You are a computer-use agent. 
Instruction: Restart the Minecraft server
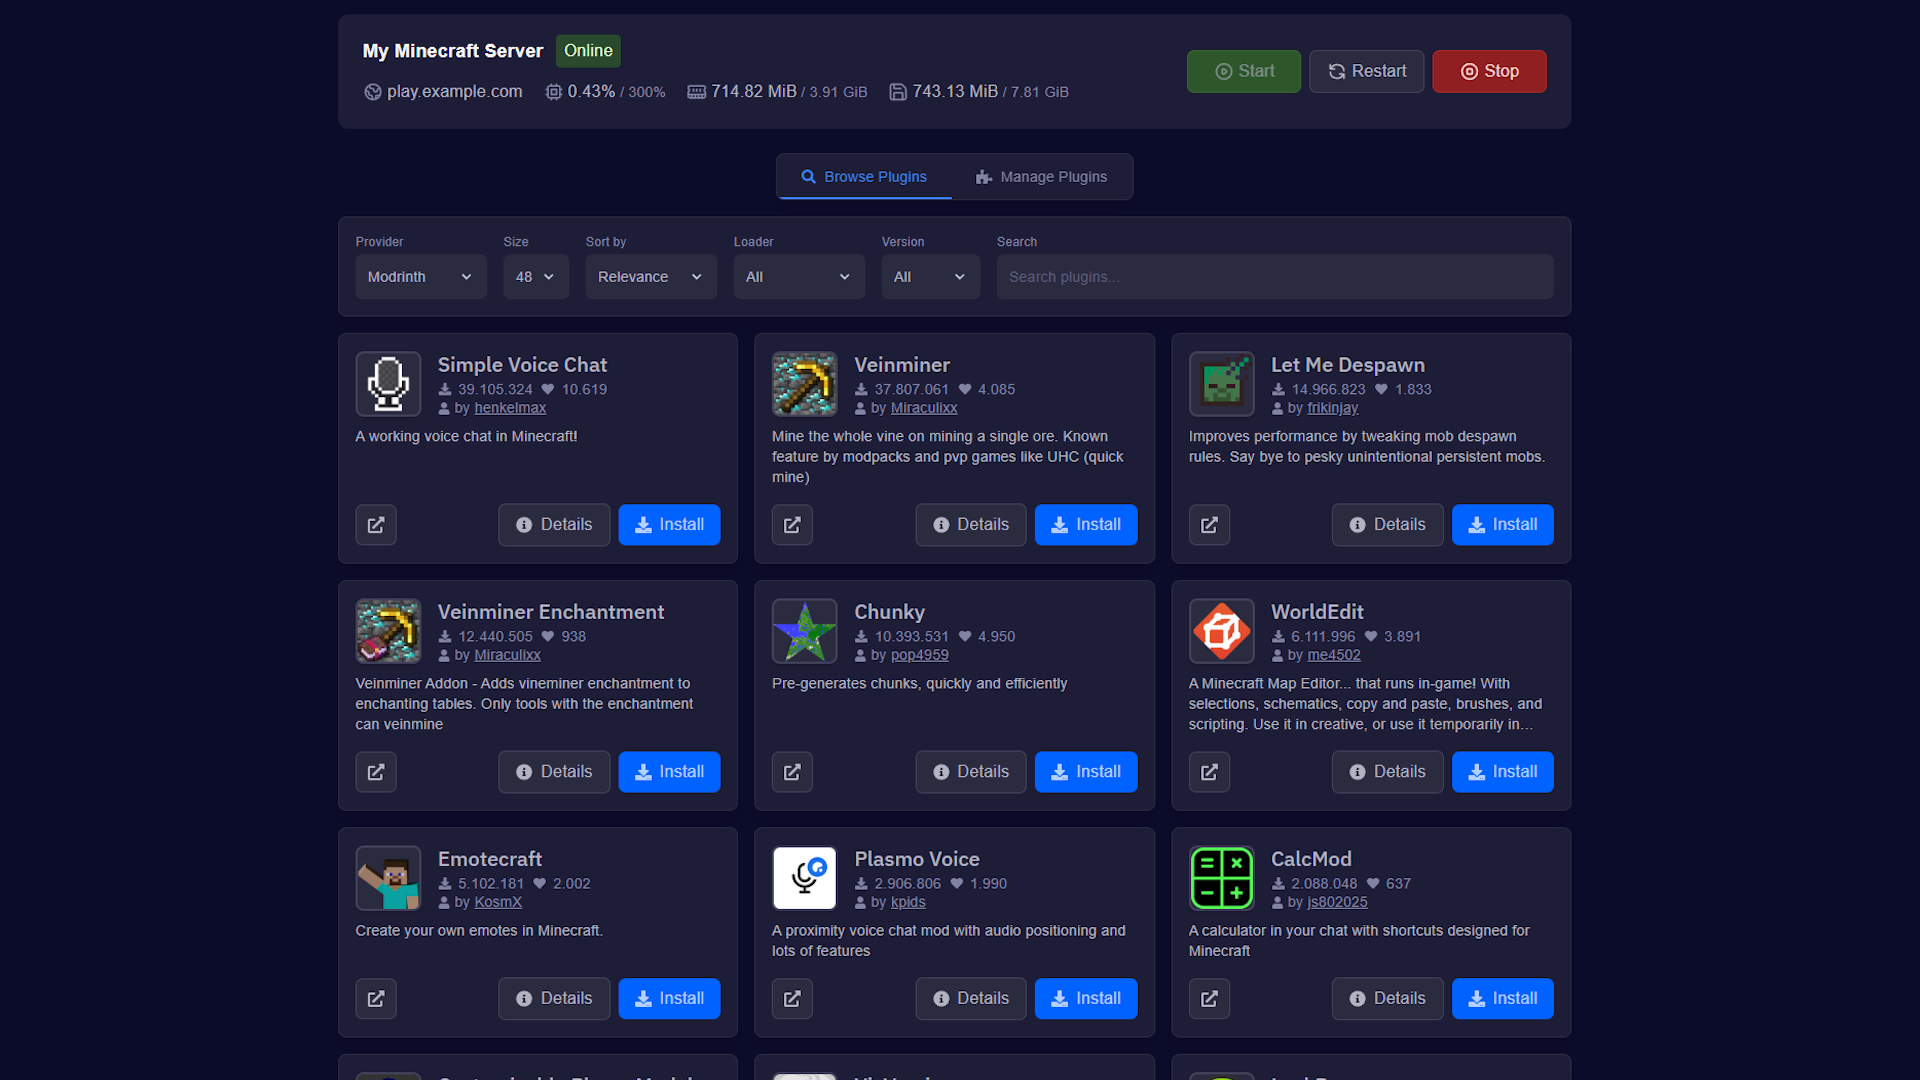1366,72
